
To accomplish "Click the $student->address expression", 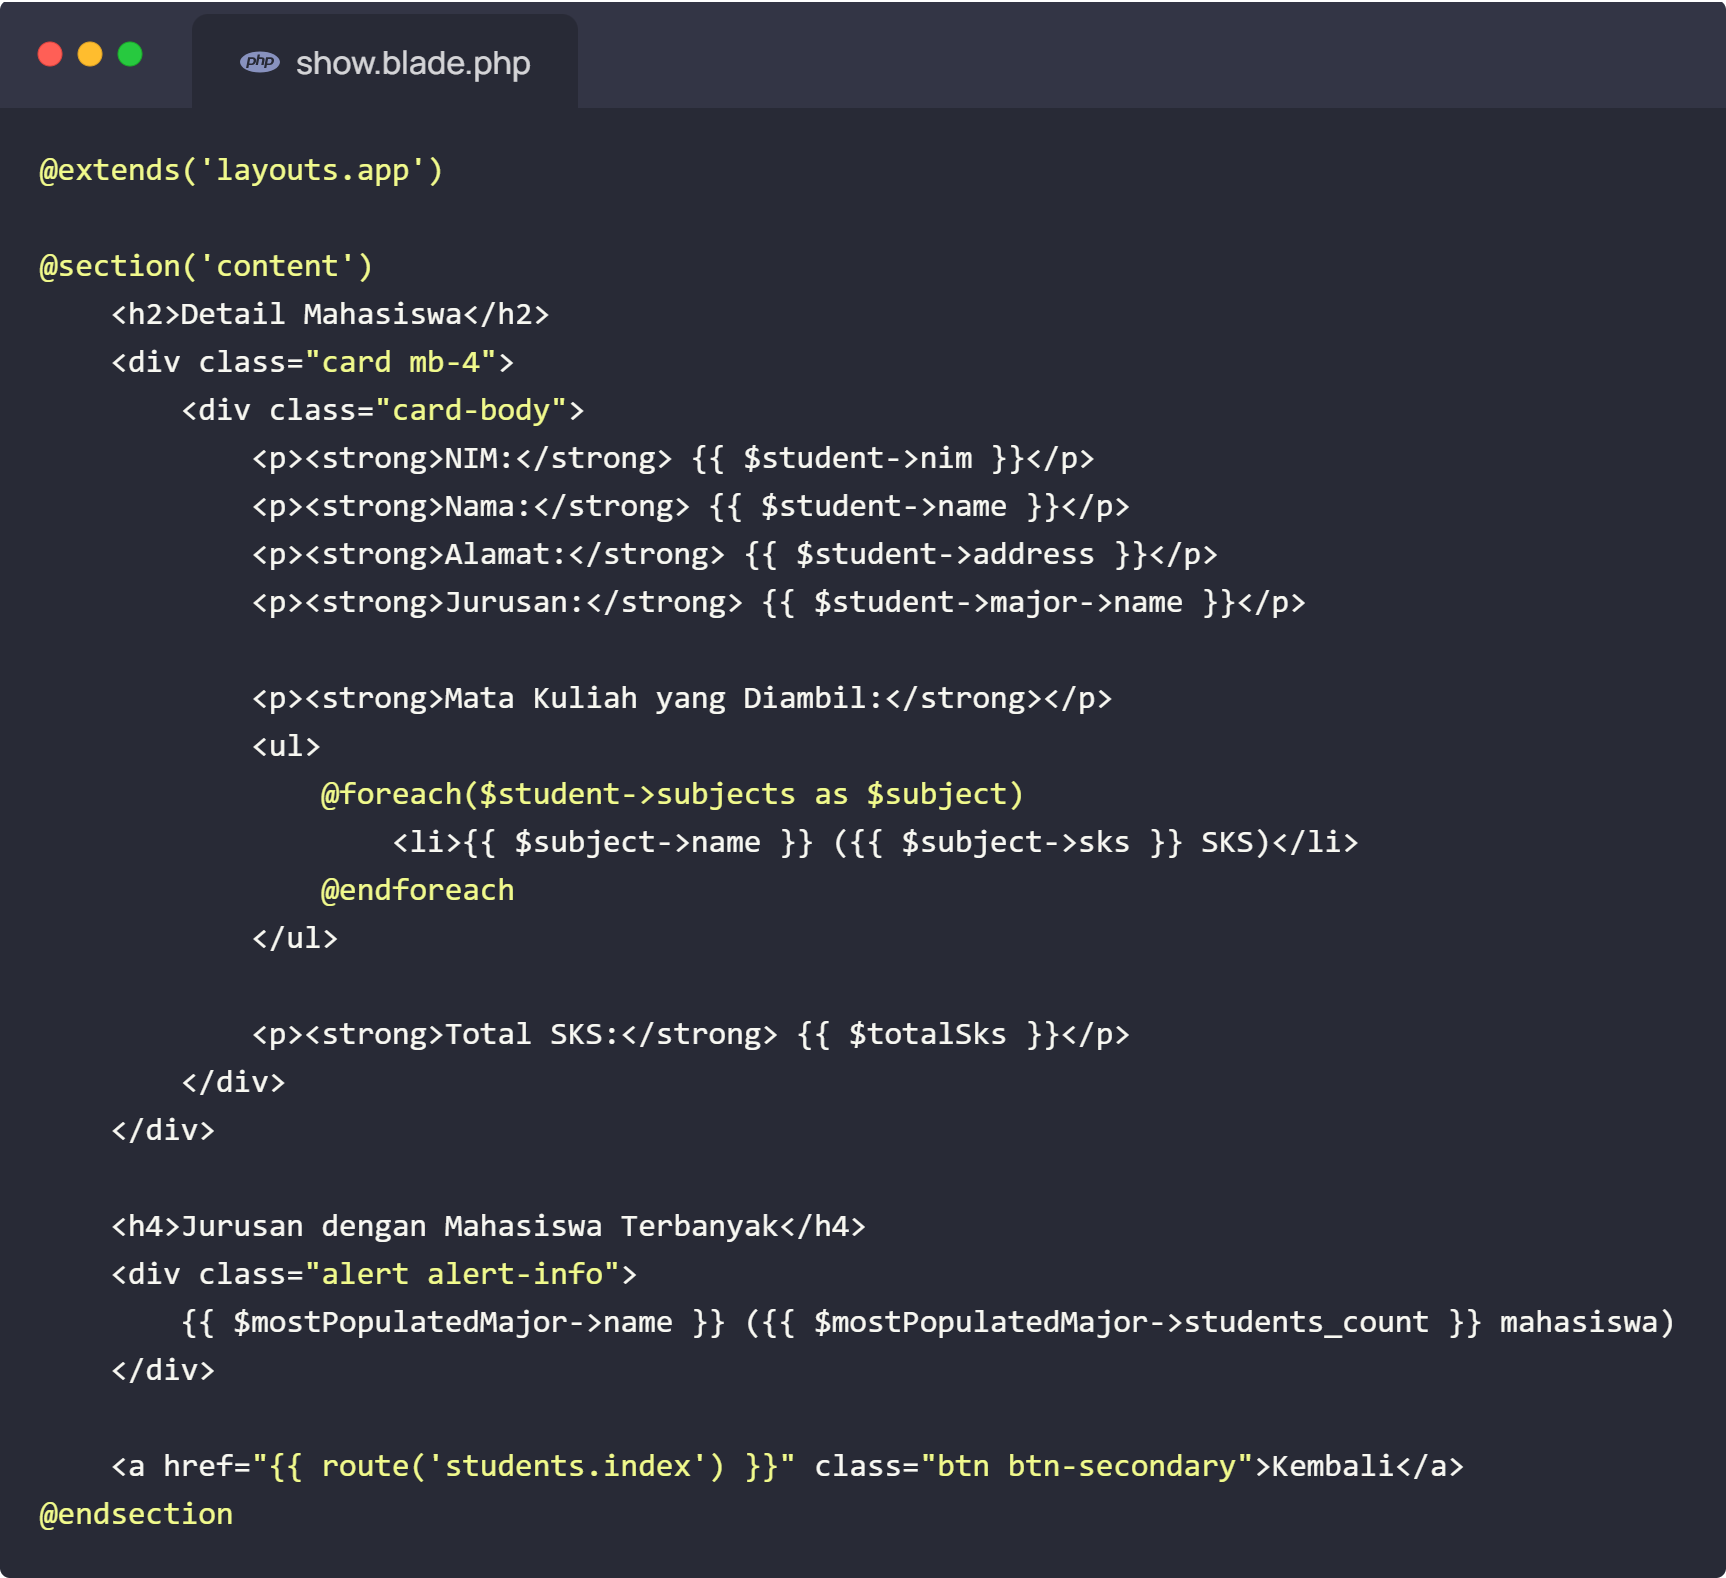I will [944, 554].
